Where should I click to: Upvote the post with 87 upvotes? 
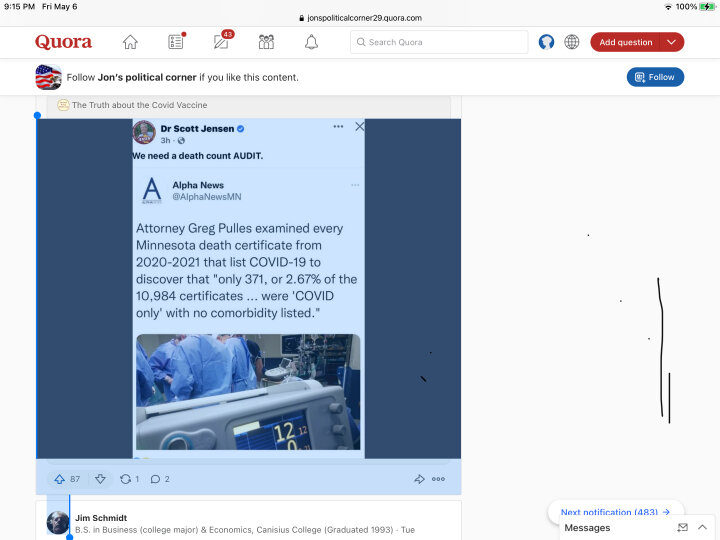67,479
